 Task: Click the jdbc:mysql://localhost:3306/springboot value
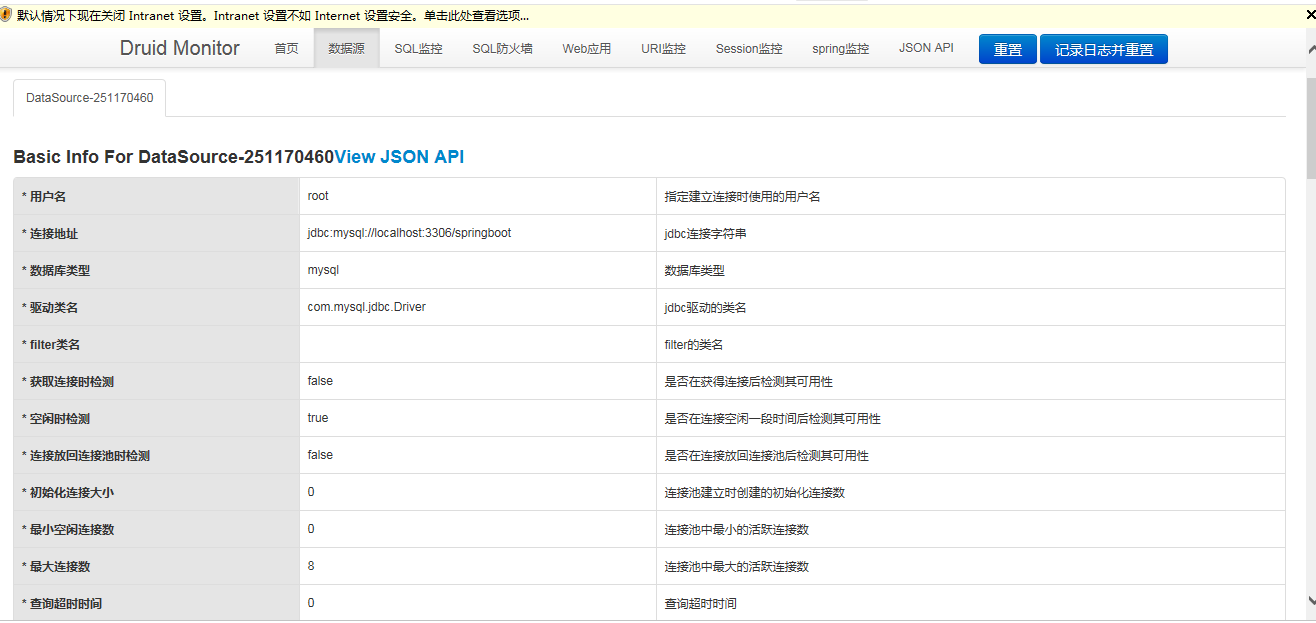[x=409, y=233]
